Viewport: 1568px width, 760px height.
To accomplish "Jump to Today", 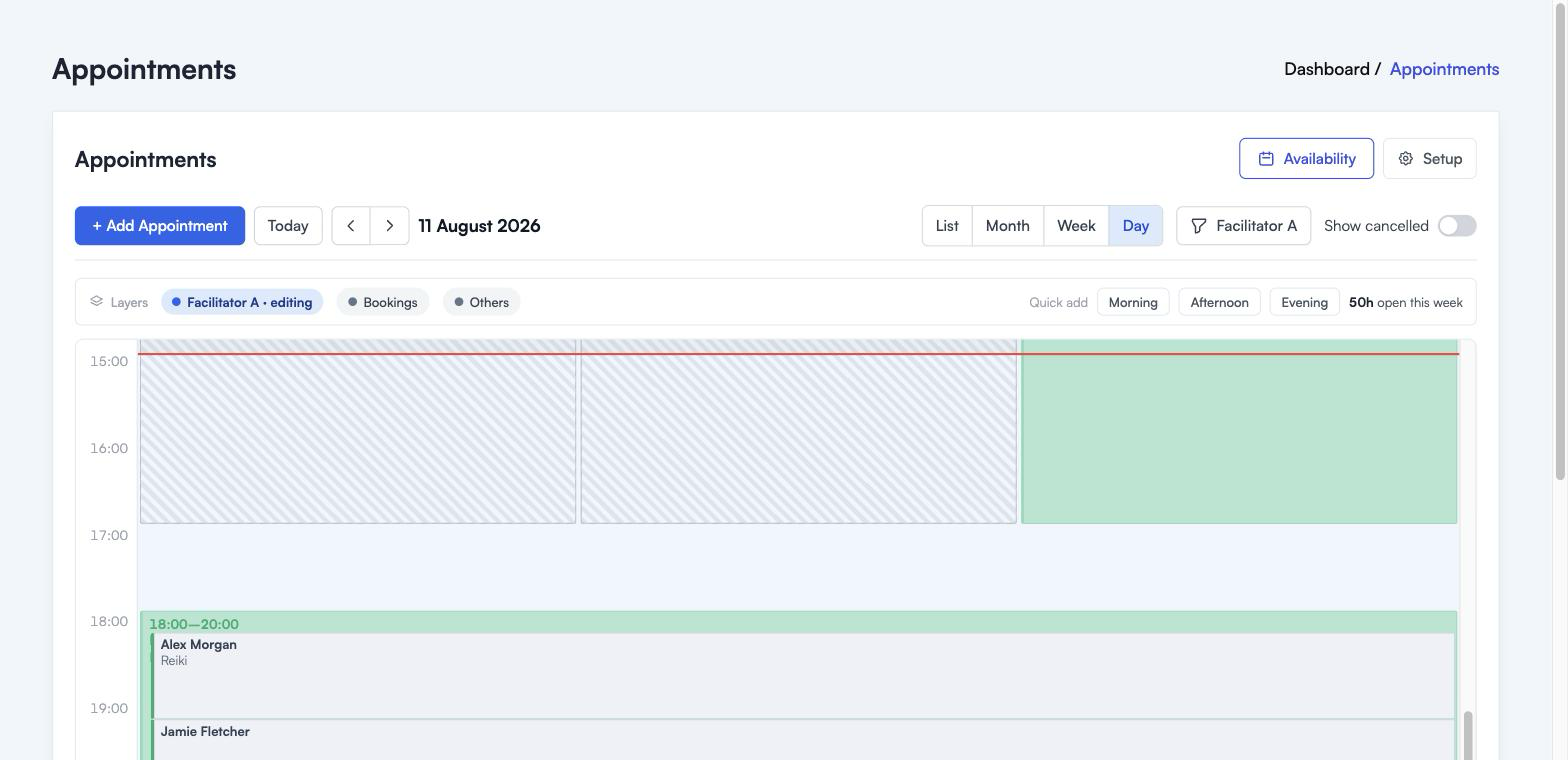I will [x=288, y=226].
